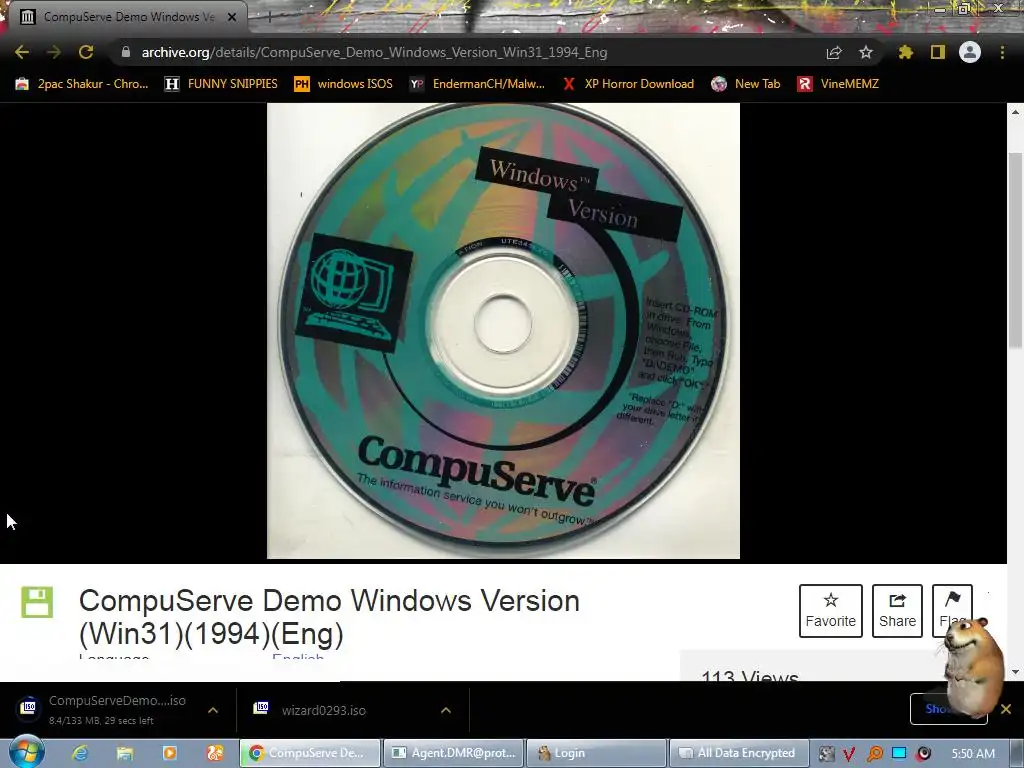Open the 2pac Shakur bookmark
This screenshot has width=1024, height=768.
[82, 84]
